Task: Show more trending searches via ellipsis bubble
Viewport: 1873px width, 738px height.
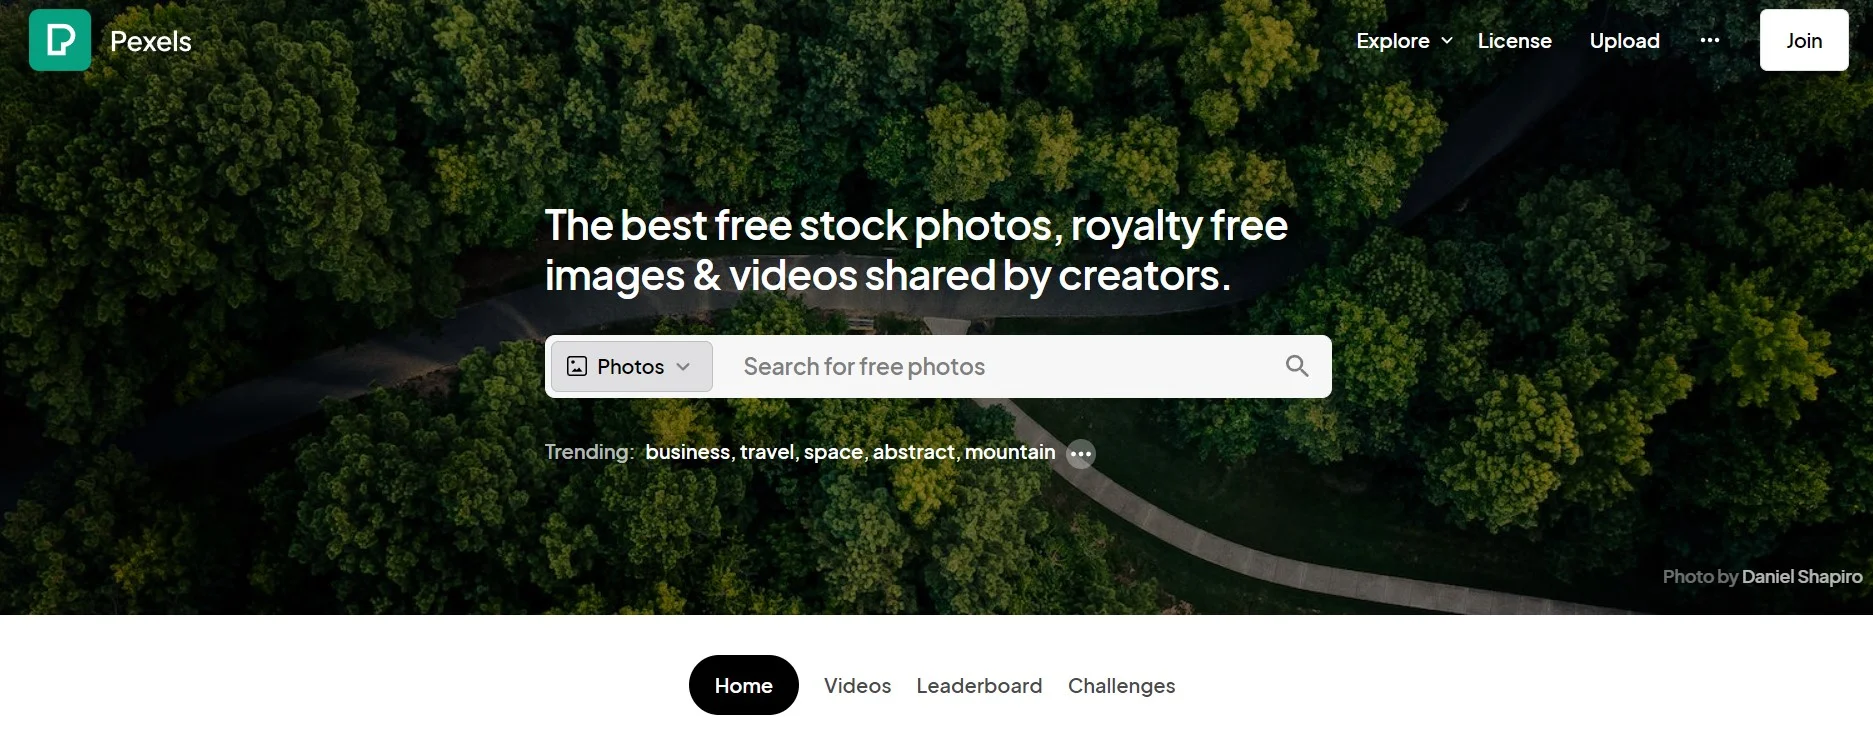Action: pyautogui.click(x=1080, y=454)
